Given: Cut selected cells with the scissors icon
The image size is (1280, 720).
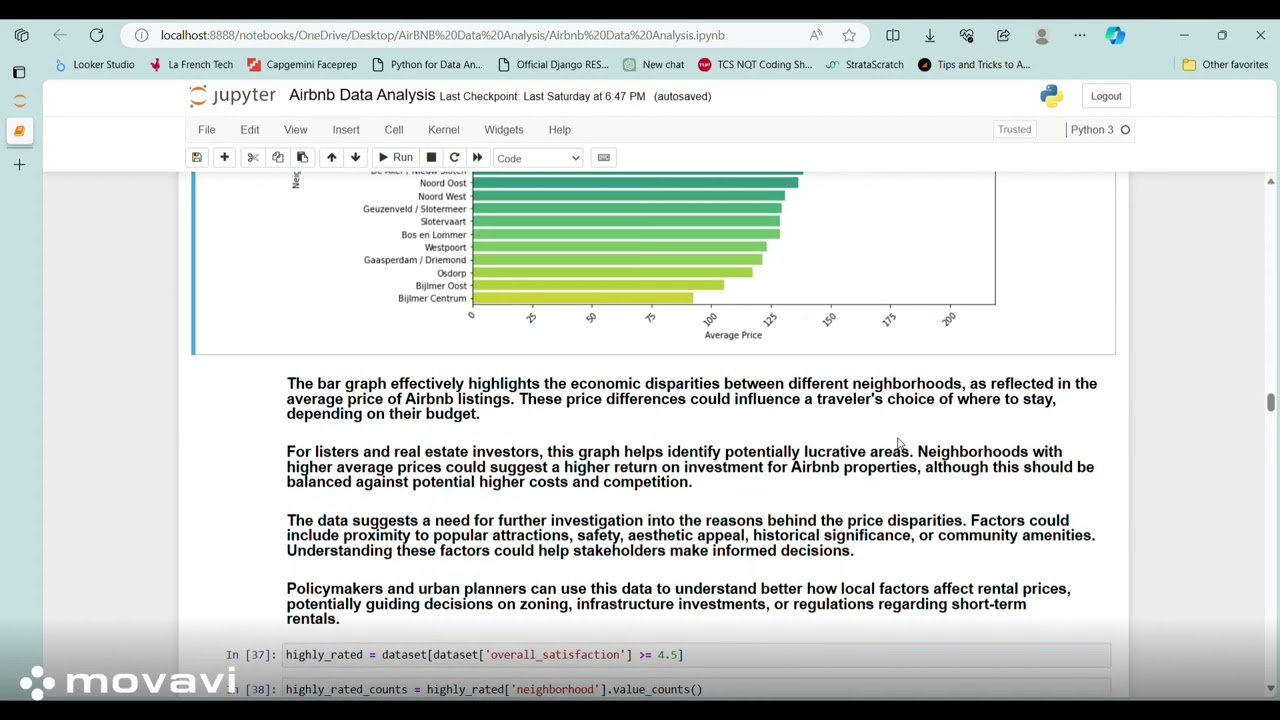Looking at the screenshot, I should pos(252,158).
